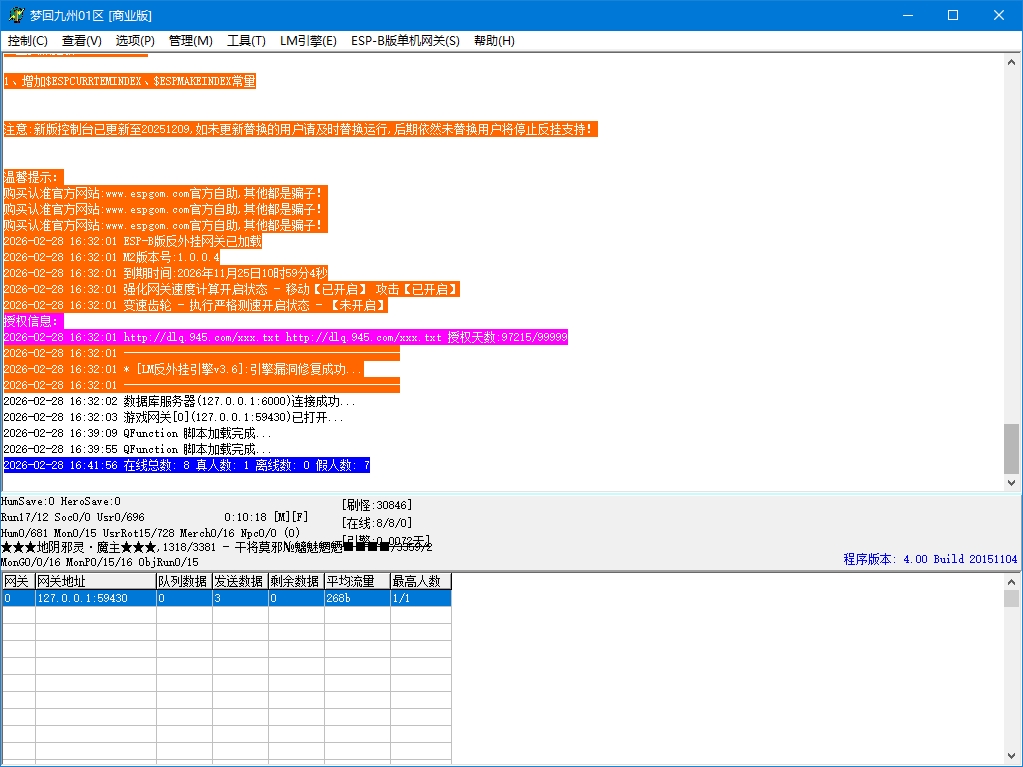Open the 工具(T) menu
1023x767 pixels.
(x=246, y=41)
